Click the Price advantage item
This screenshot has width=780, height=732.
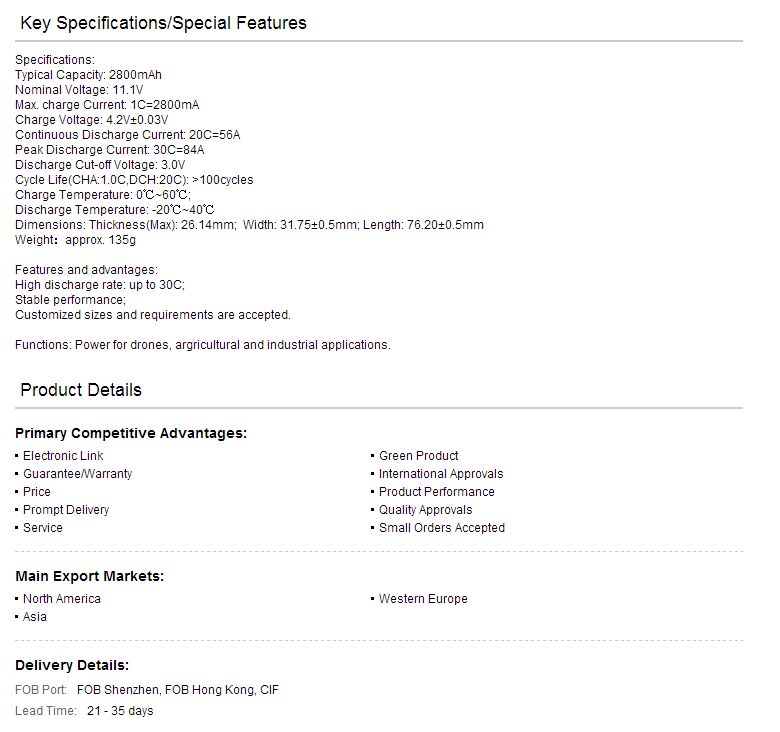tap(37, 492)
